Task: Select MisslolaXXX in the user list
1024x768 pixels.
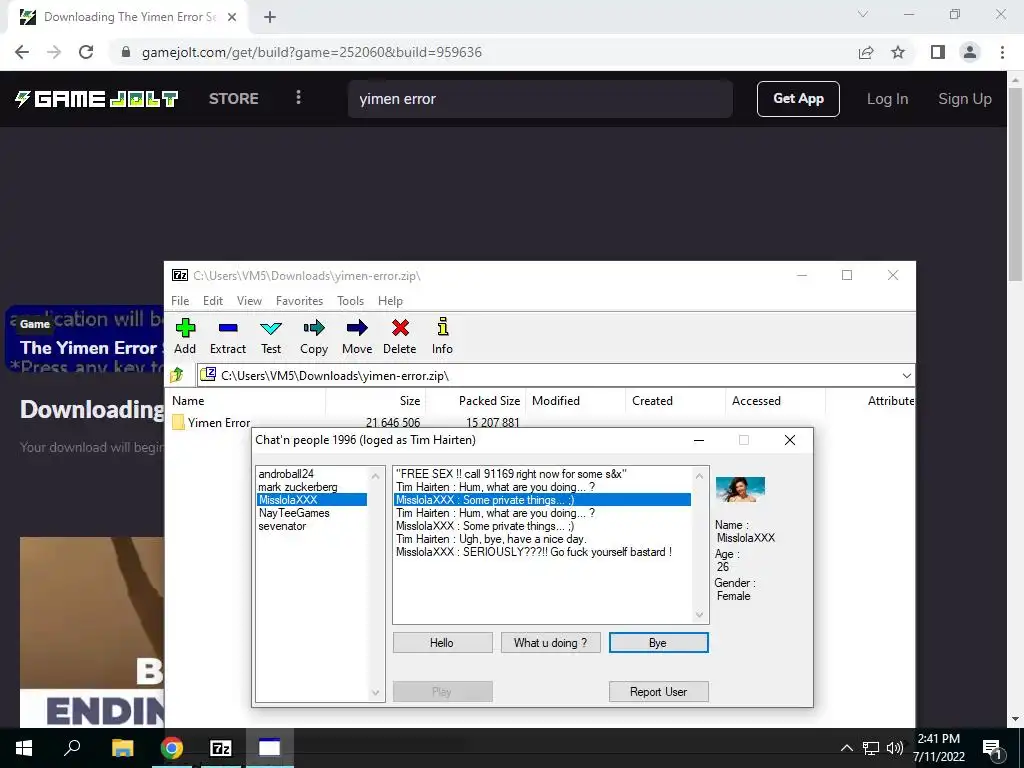Action: (312, 500)
